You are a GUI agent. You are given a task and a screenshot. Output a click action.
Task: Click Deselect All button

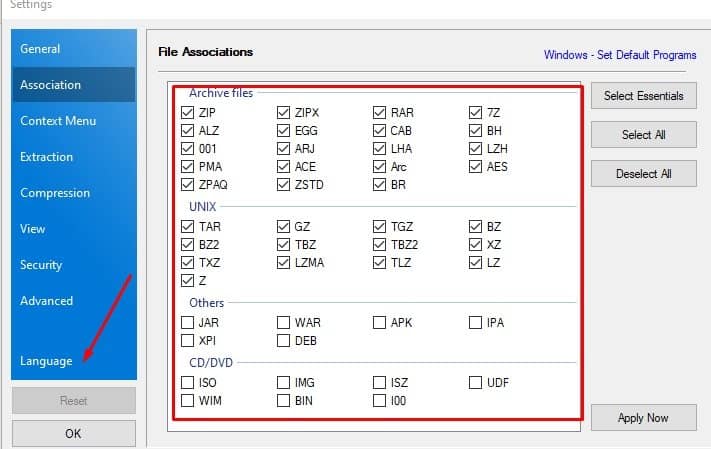coord(643,173)
